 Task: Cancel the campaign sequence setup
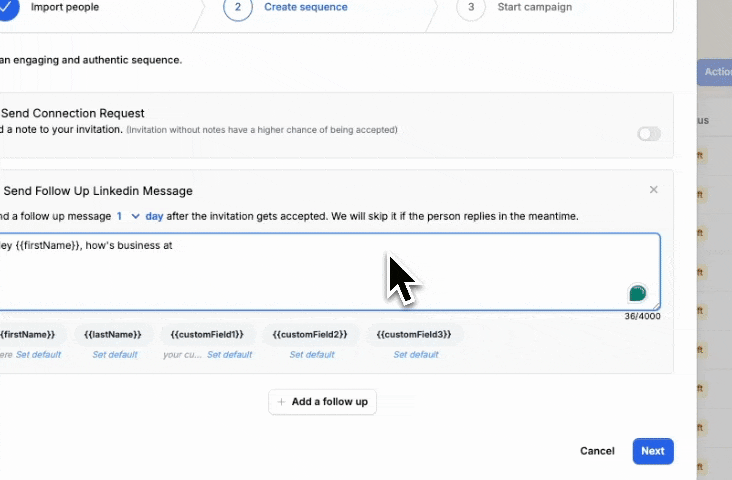[x=597, y=451]
